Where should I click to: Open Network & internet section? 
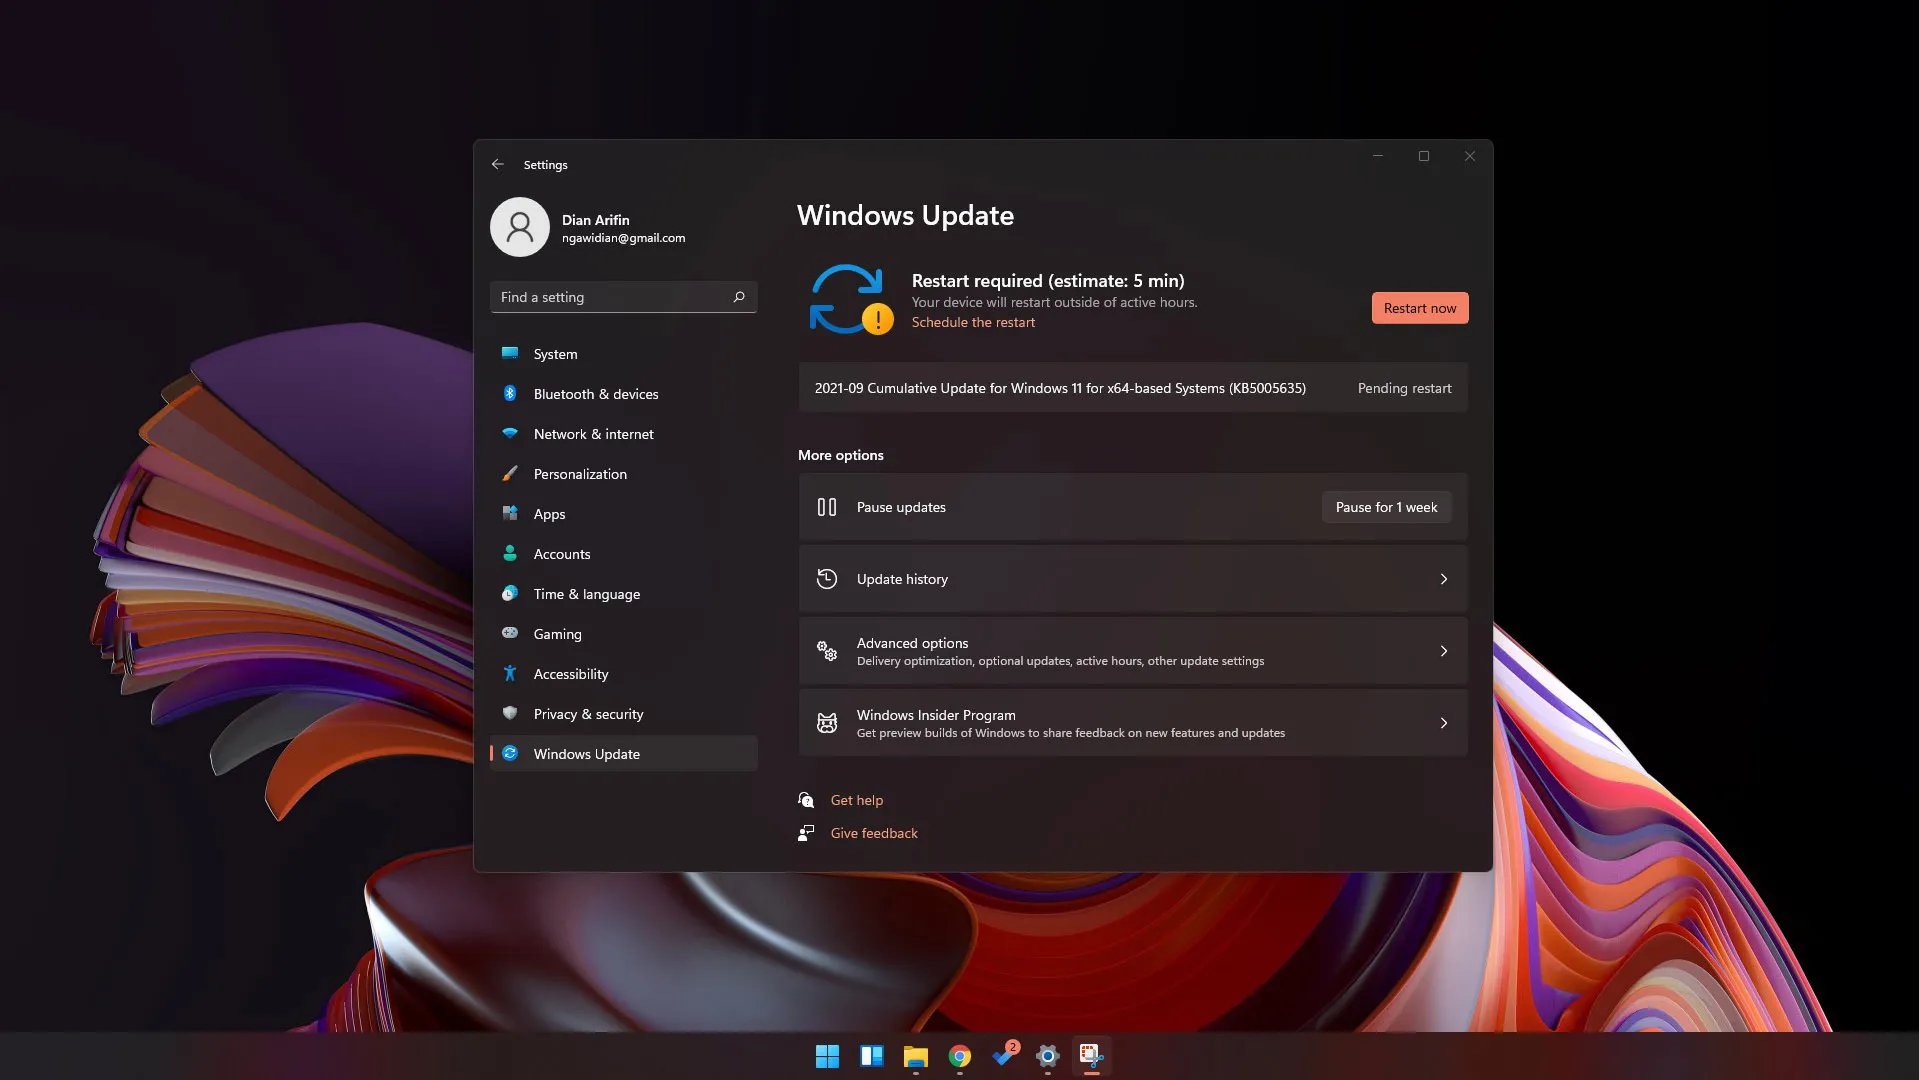tap(593, 434)
